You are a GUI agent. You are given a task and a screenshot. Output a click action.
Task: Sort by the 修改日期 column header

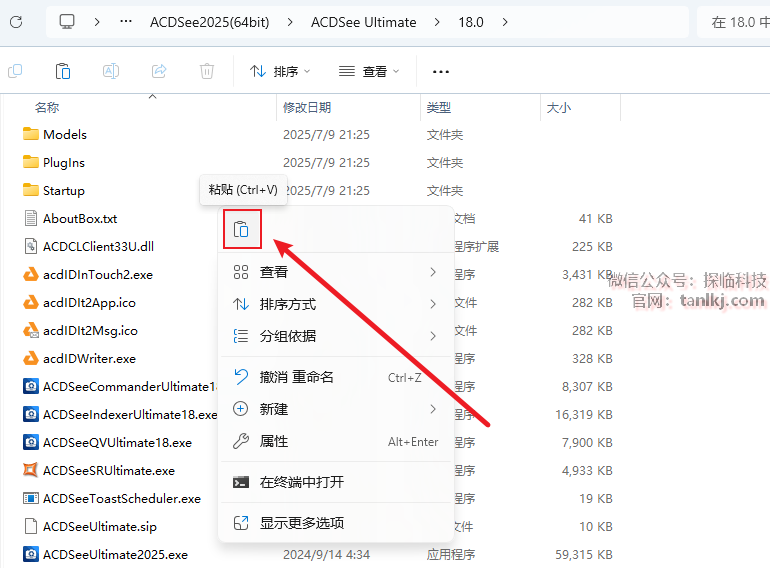coord(307,108)
